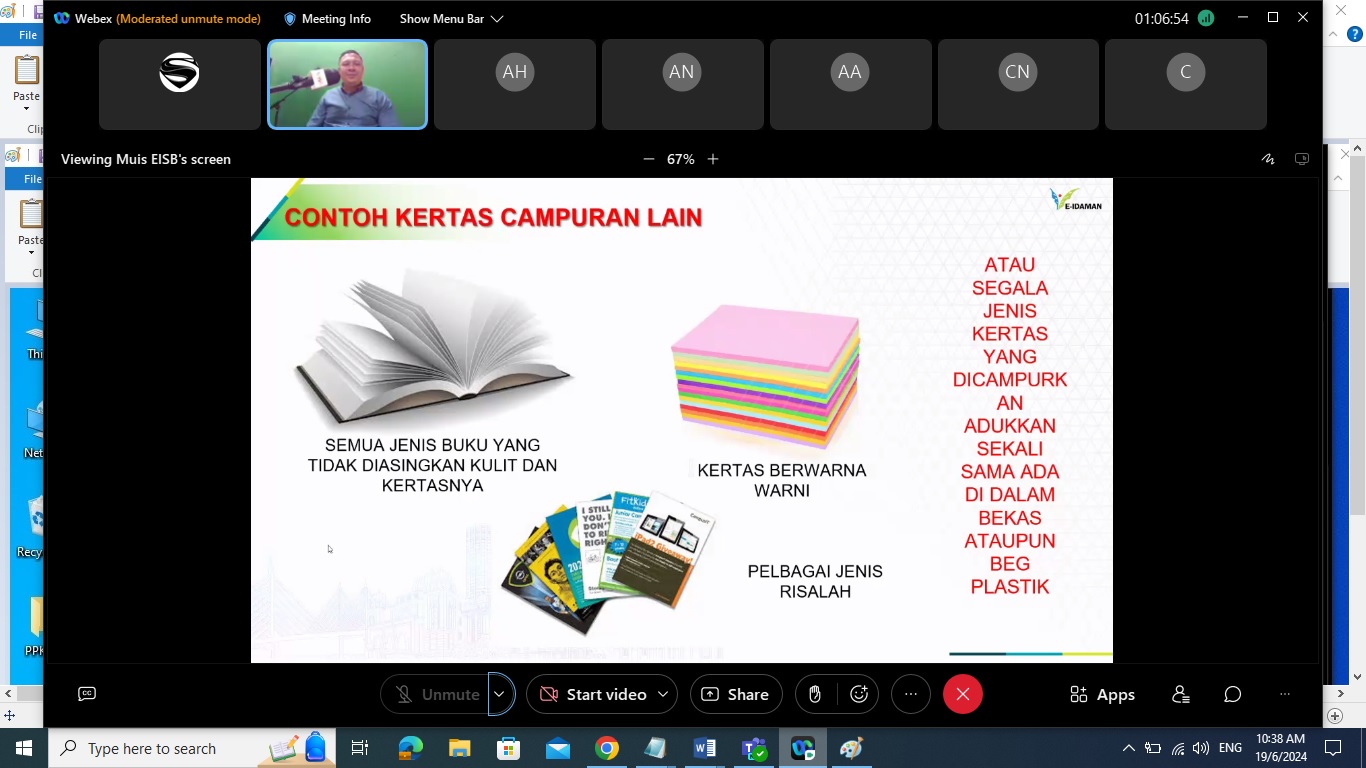
Task: Click the Apps button
Action: (x=1102, y=694)
